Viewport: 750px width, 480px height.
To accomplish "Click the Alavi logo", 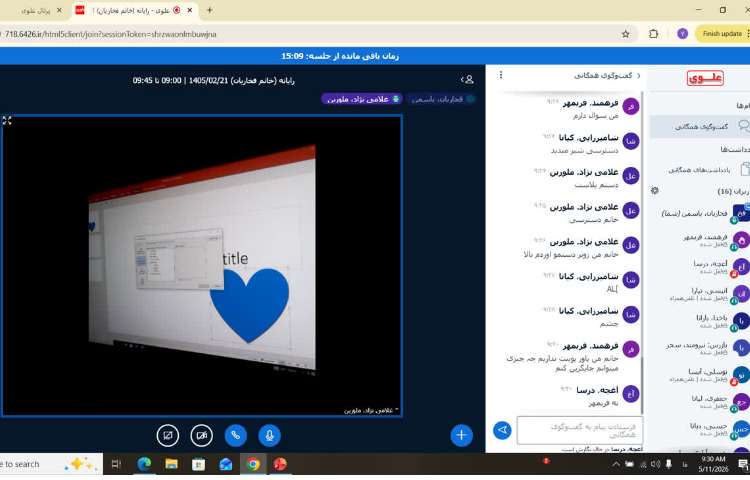I will (705, 78).
